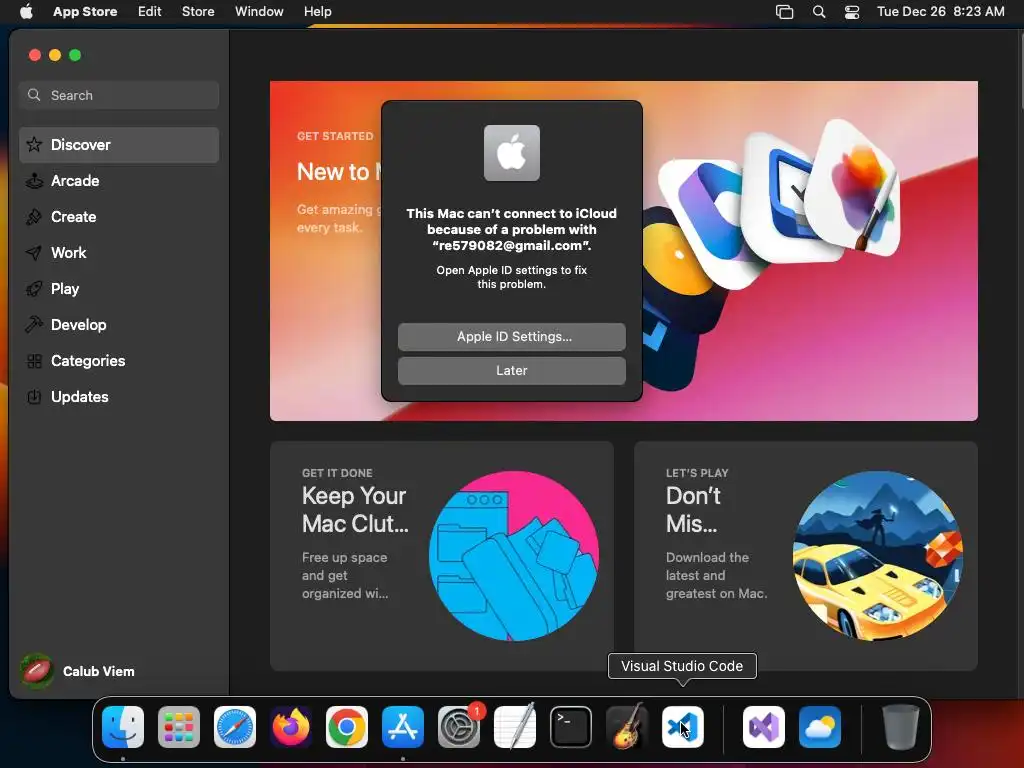Select Discover in the sidebar
The image size is (1024, 768).
[119, 145]
